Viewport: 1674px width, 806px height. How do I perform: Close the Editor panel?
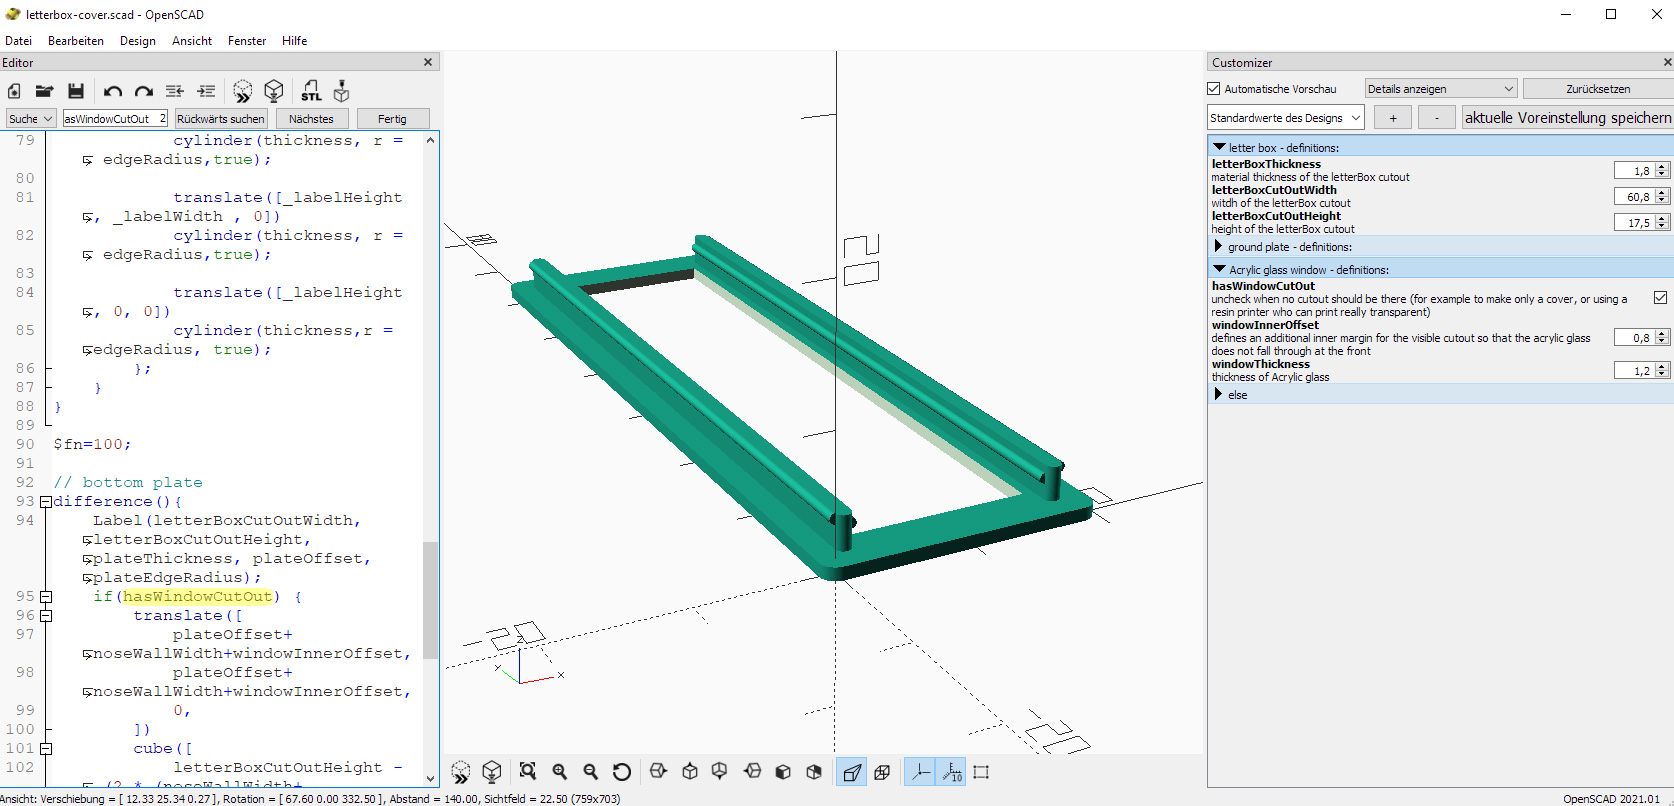point(428,62)
